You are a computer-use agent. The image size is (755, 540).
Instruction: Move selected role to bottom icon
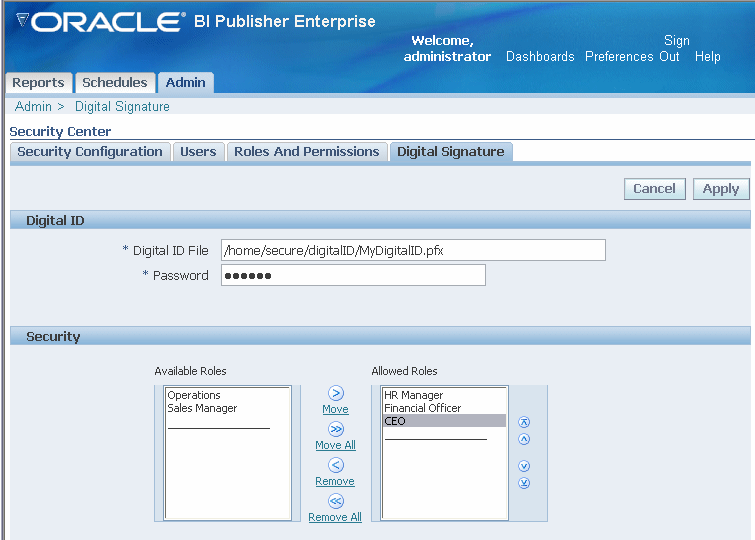click(x=524, y=483)
